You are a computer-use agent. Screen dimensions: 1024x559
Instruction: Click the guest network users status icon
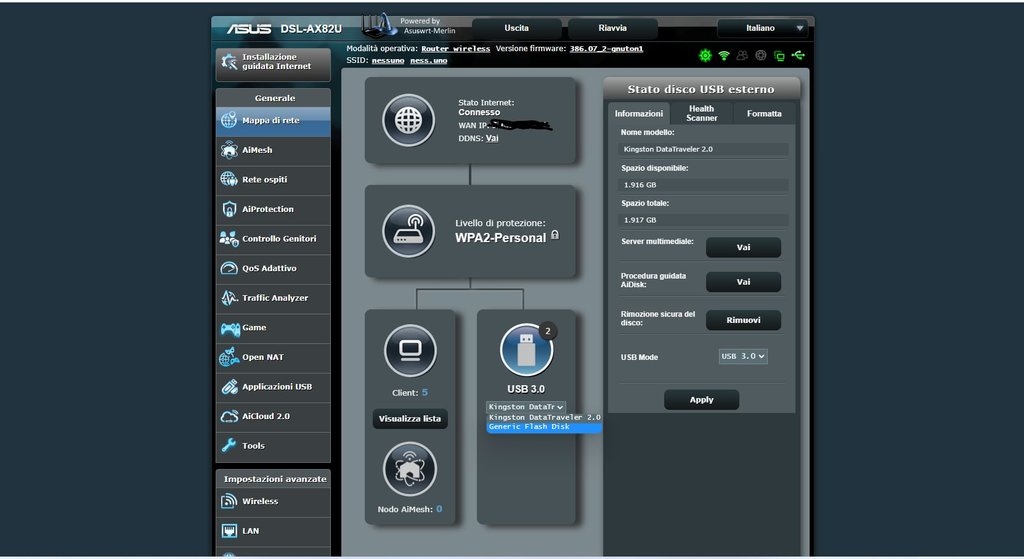tap(742, 56)
